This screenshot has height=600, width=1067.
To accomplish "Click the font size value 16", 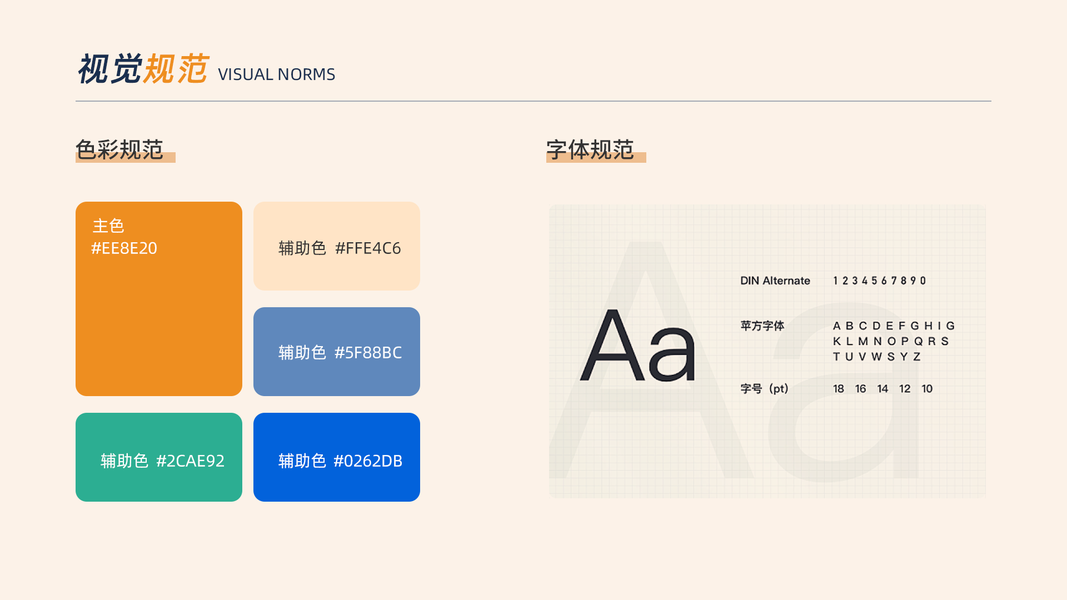I will tap(861, 388).
